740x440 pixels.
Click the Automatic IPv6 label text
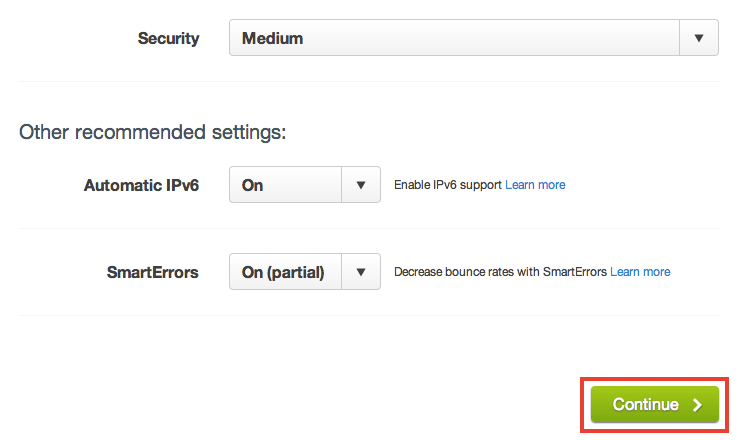coord(142,185)
